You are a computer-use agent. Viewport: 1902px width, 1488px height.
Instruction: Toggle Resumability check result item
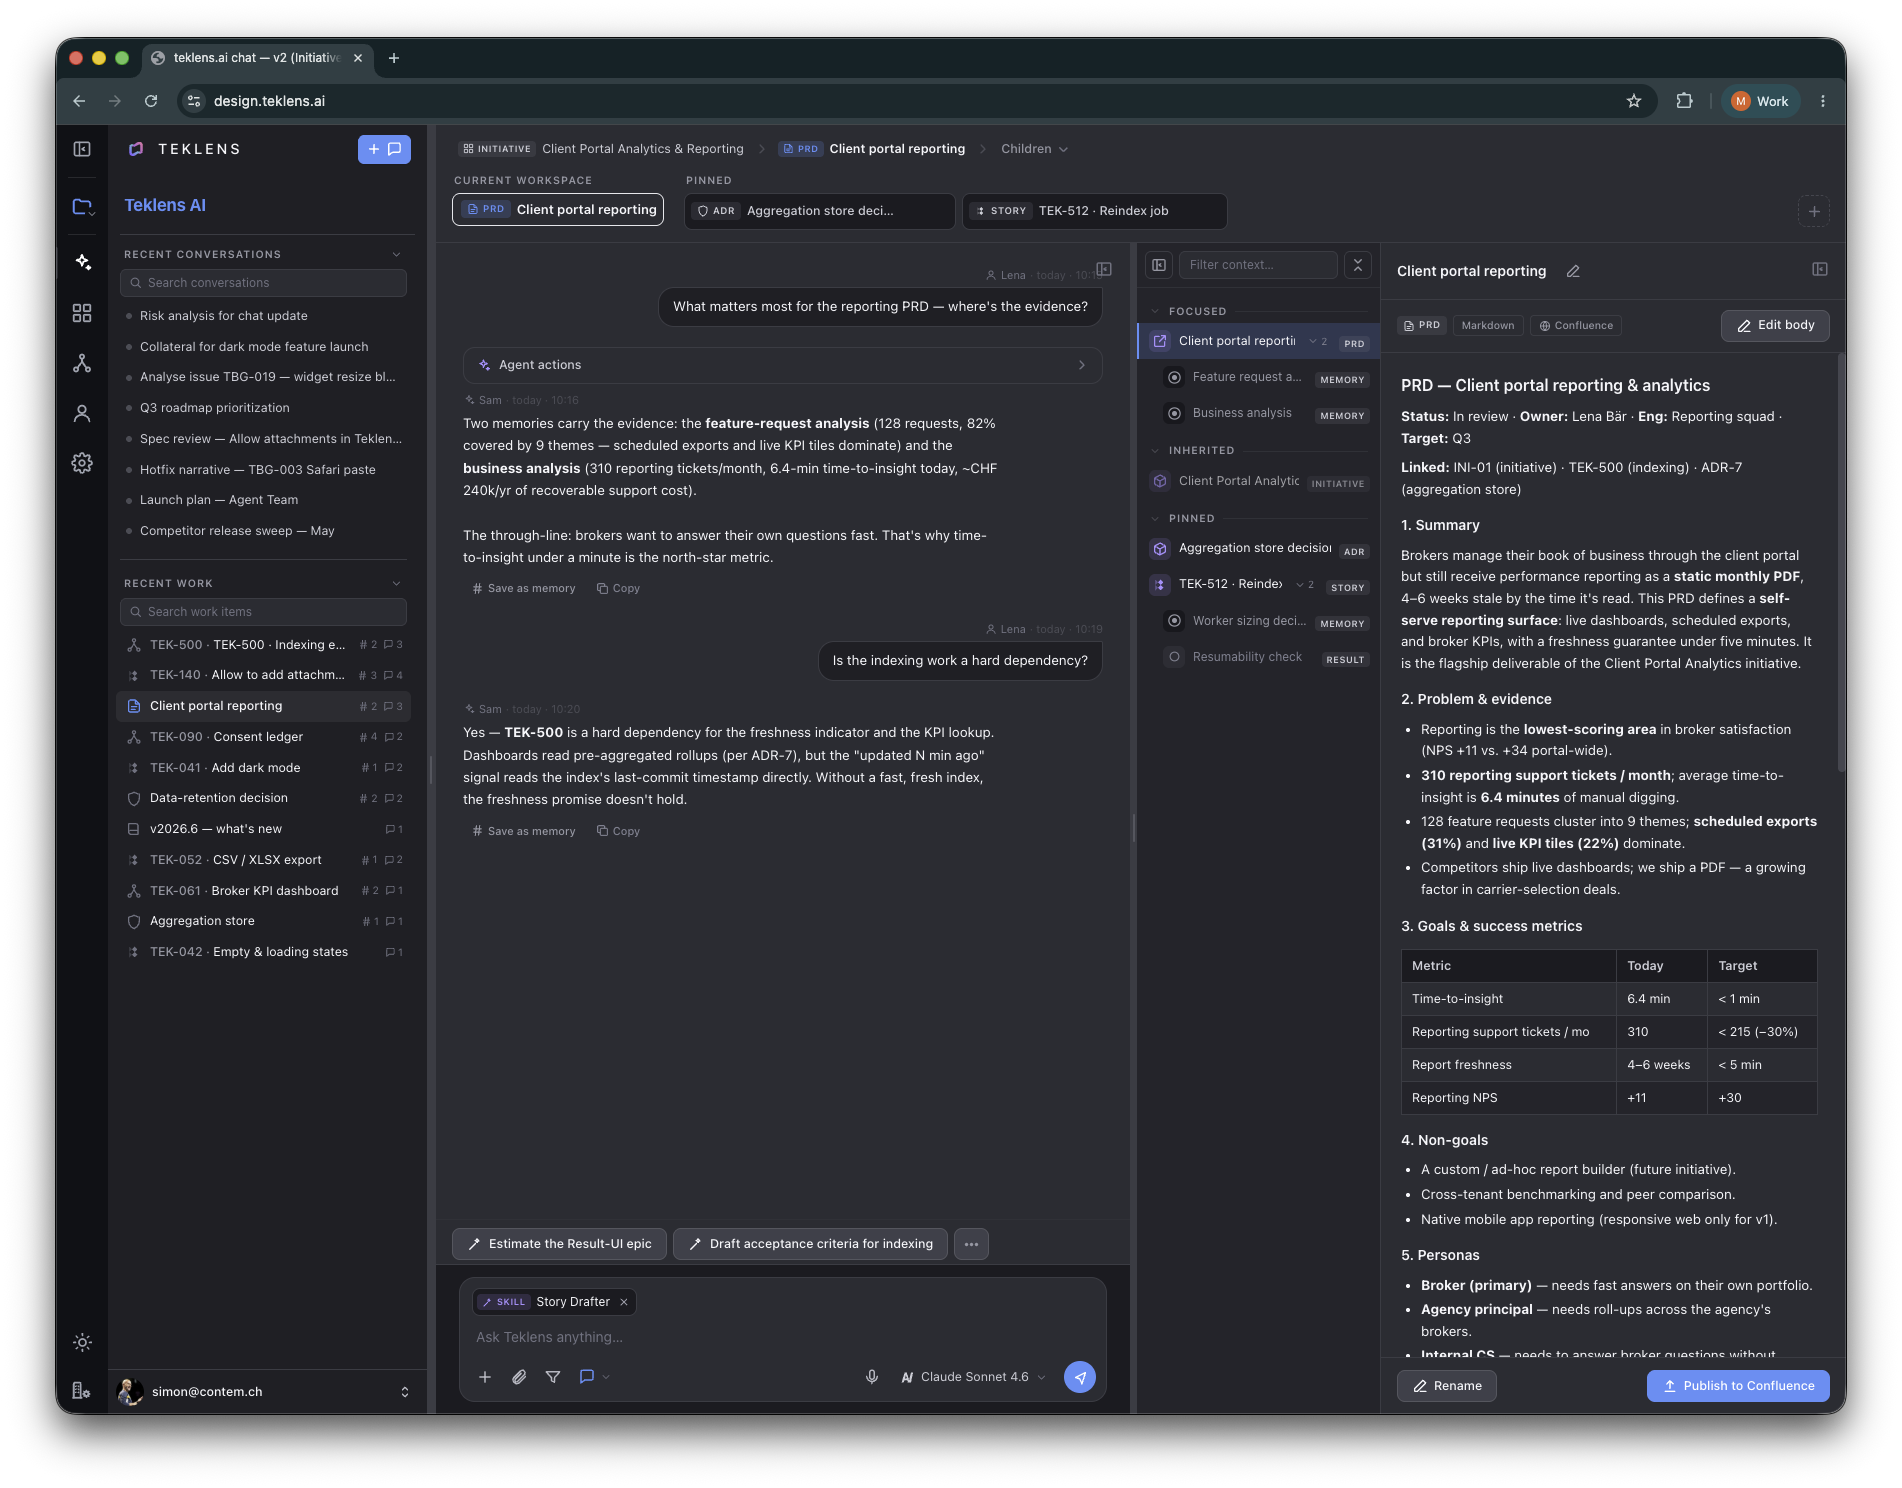tap(1175, 657)
